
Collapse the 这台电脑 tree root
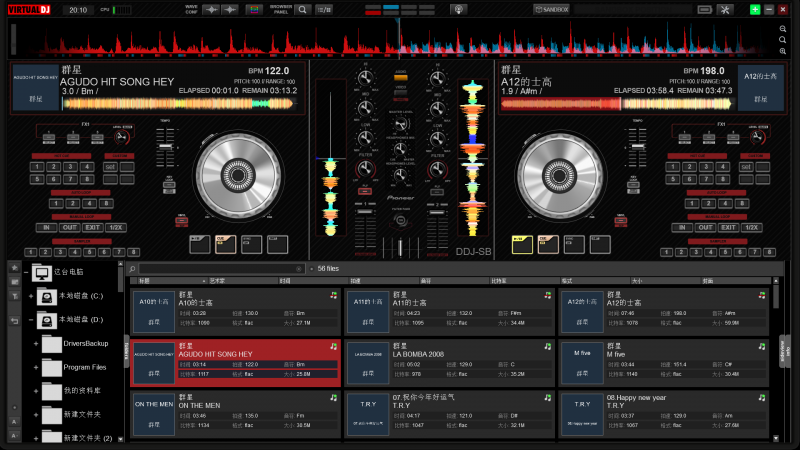click(x=26, y=272)
